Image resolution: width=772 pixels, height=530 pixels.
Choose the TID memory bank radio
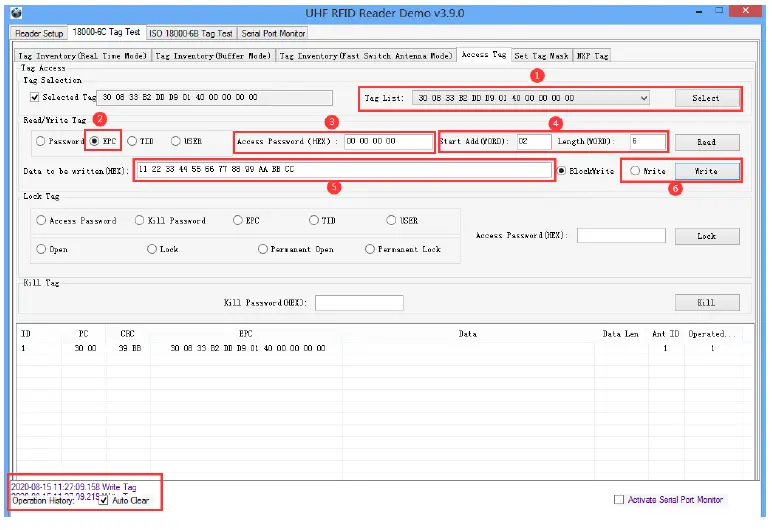132,141
